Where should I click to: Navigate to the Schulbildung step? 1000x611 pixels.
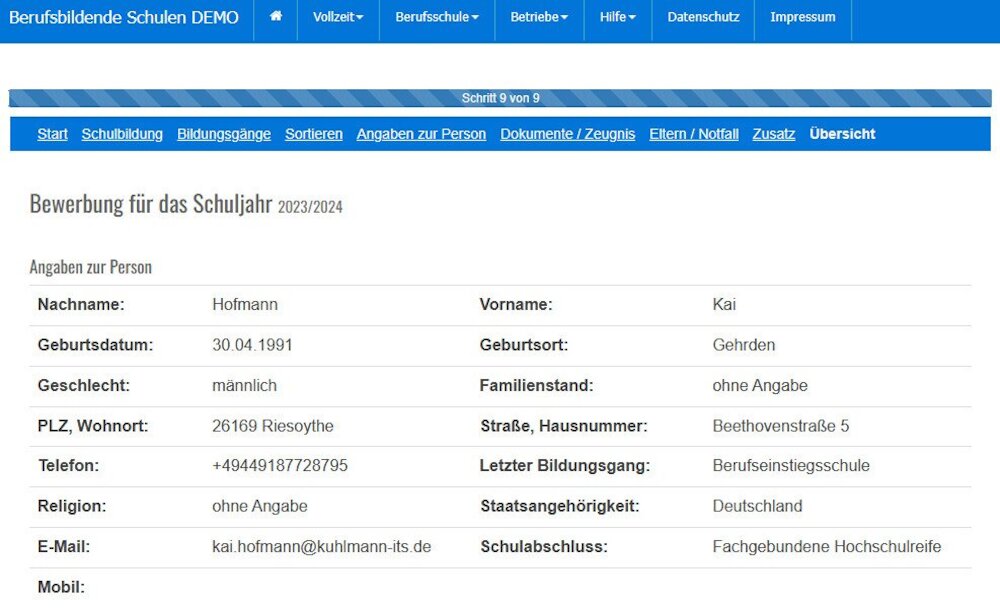pyautogui.click(x=122, y=134)
